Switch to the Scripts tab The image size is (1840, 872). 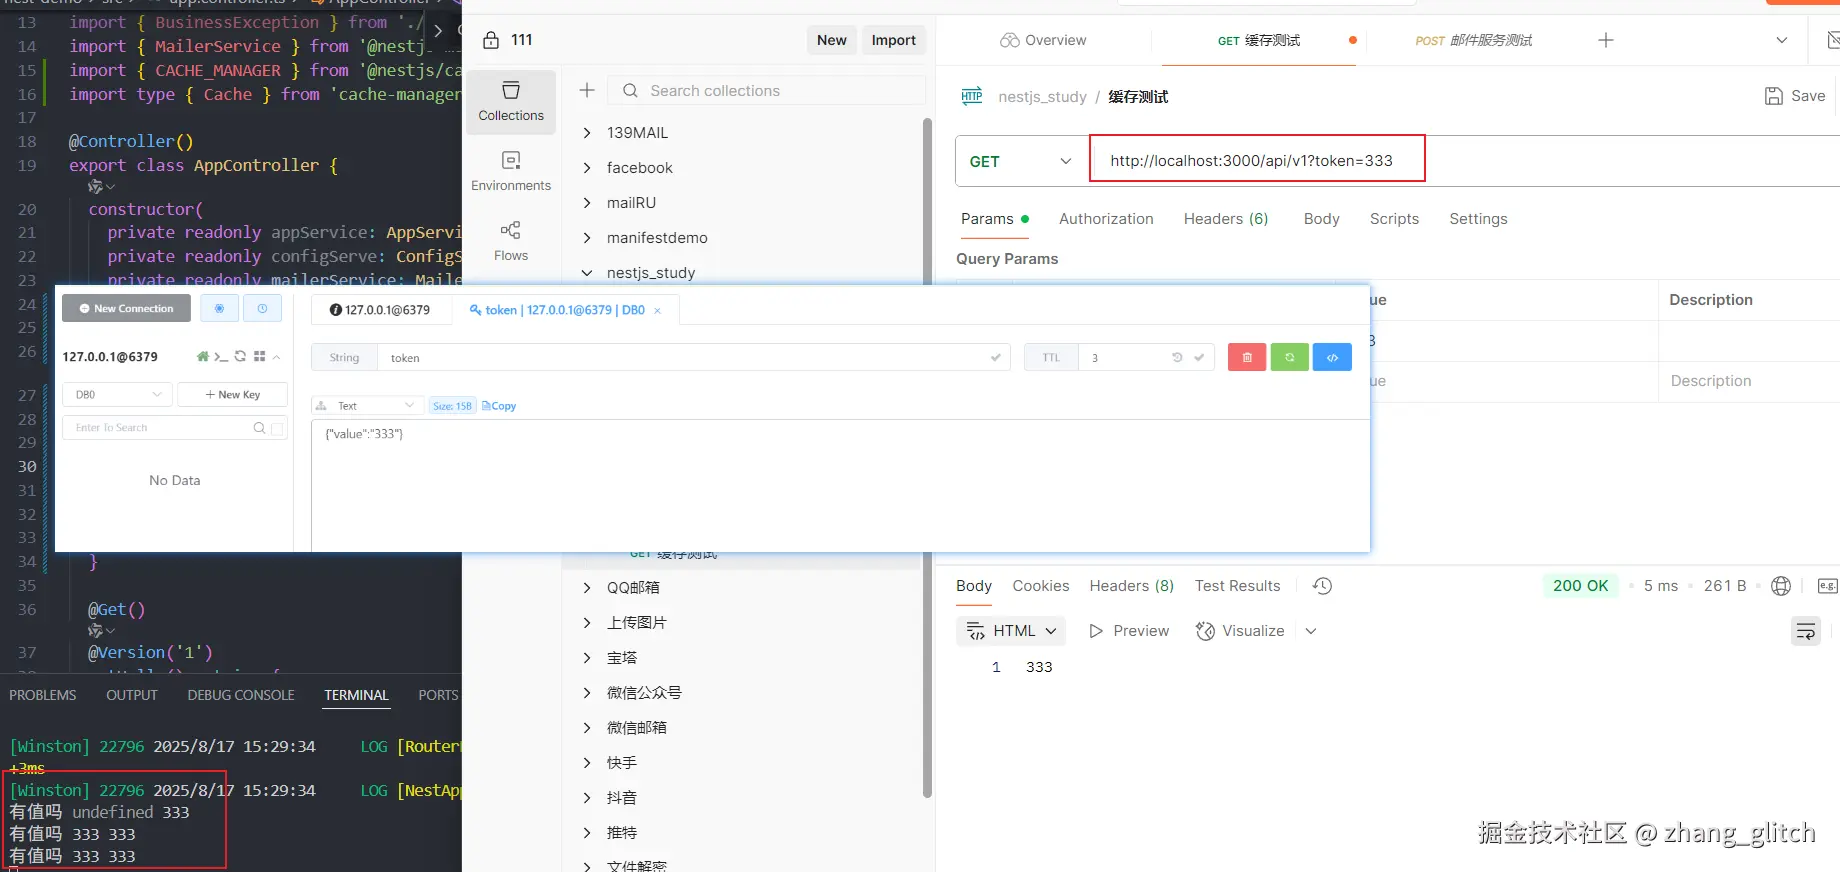click(1394, 219)
